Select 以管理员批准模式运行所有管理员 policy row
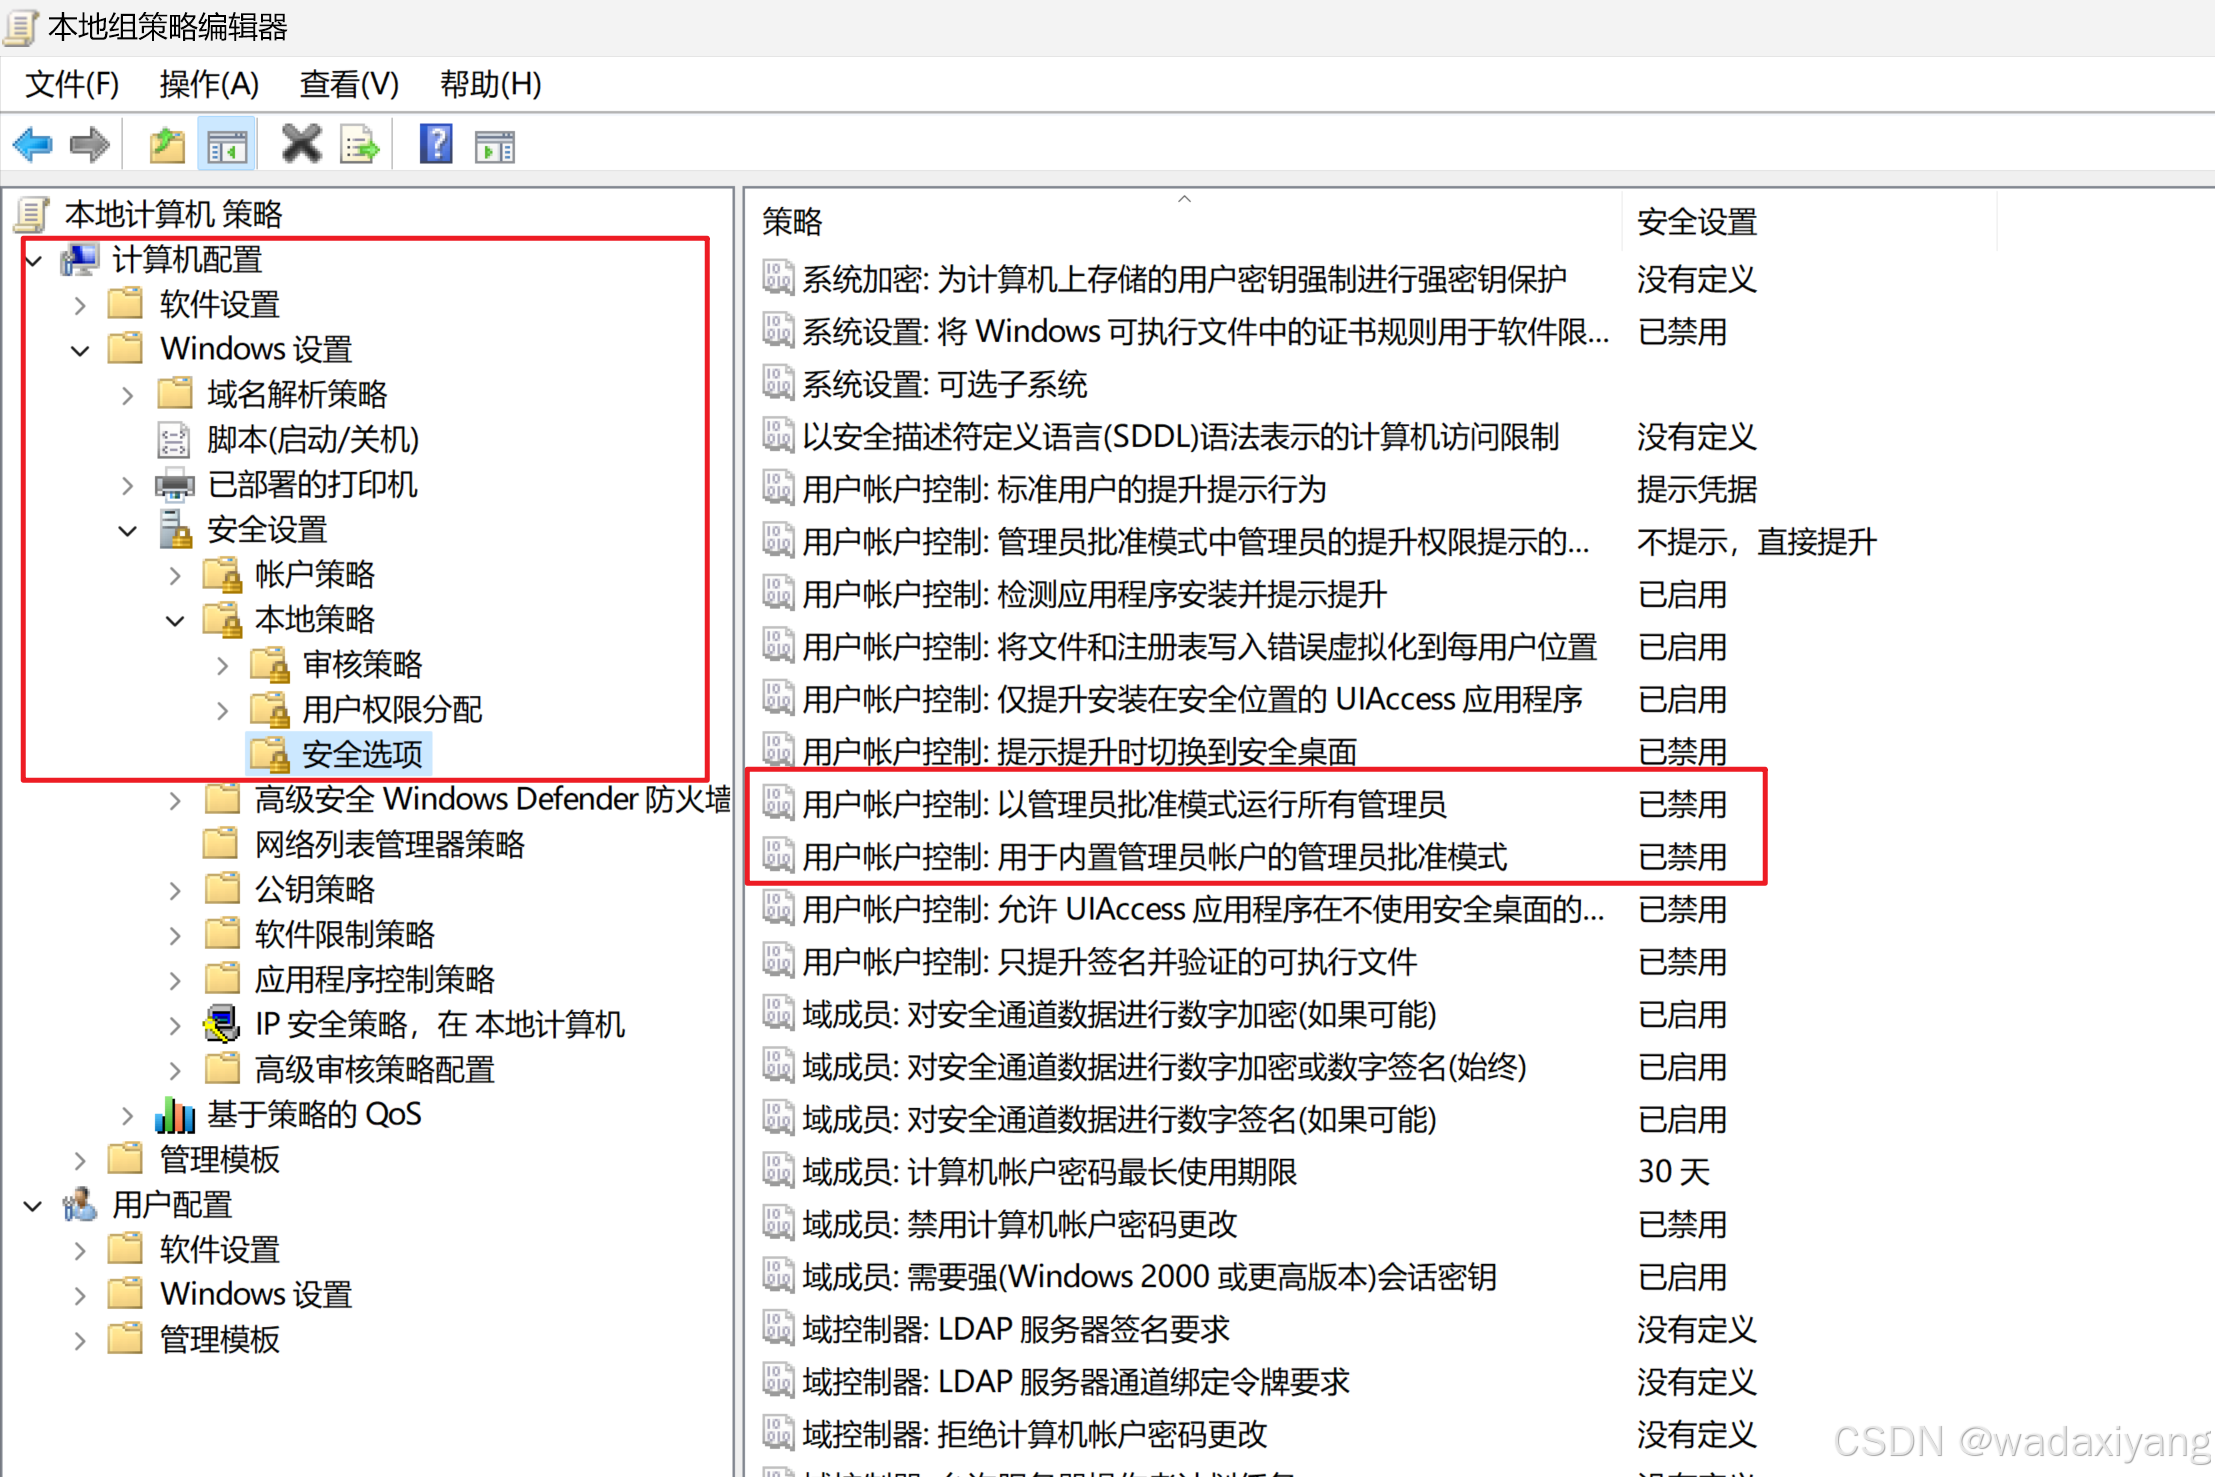 pos(1123,804)
